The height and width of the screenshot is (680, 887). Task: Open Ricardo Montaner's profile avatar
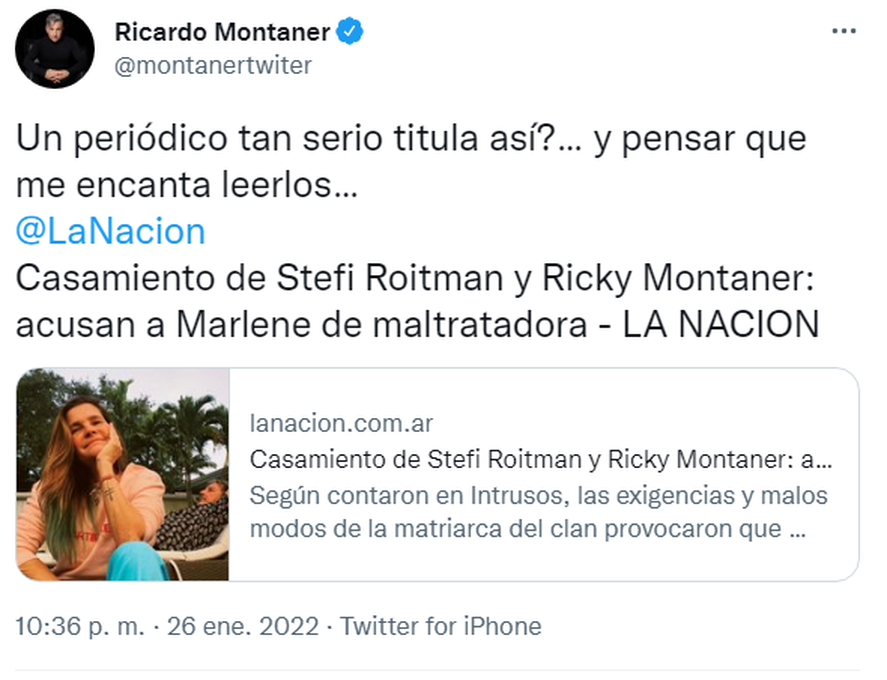pyautogui.click(x=56, y=48)
